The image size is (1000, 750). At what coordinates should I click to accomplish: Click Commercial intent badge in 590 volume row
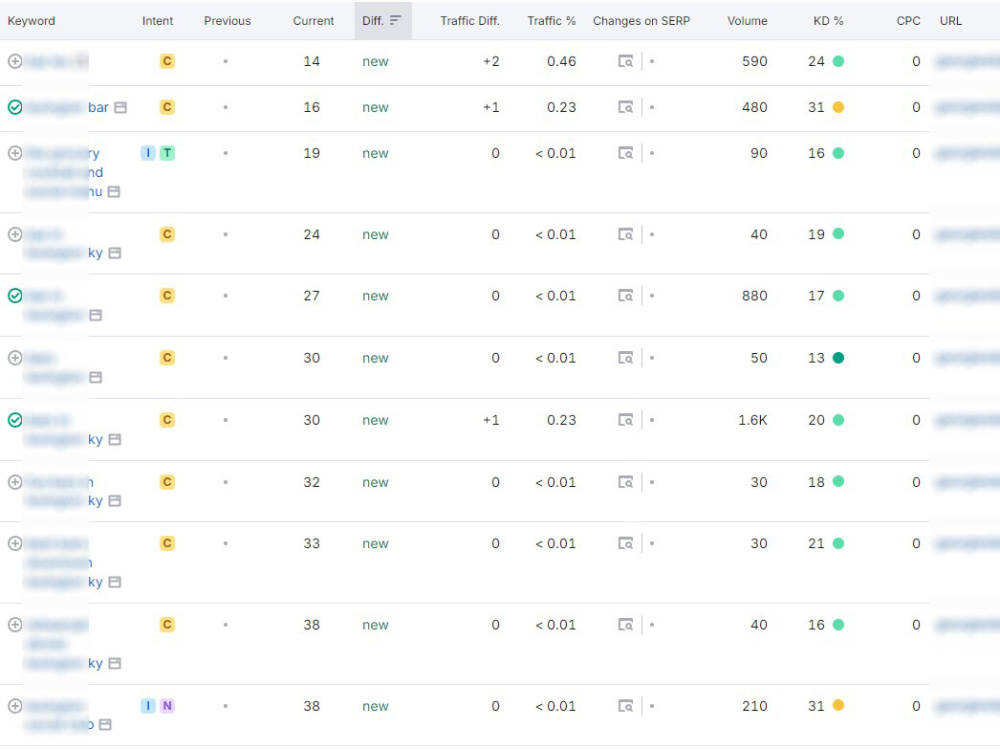[x=167, y=61]
